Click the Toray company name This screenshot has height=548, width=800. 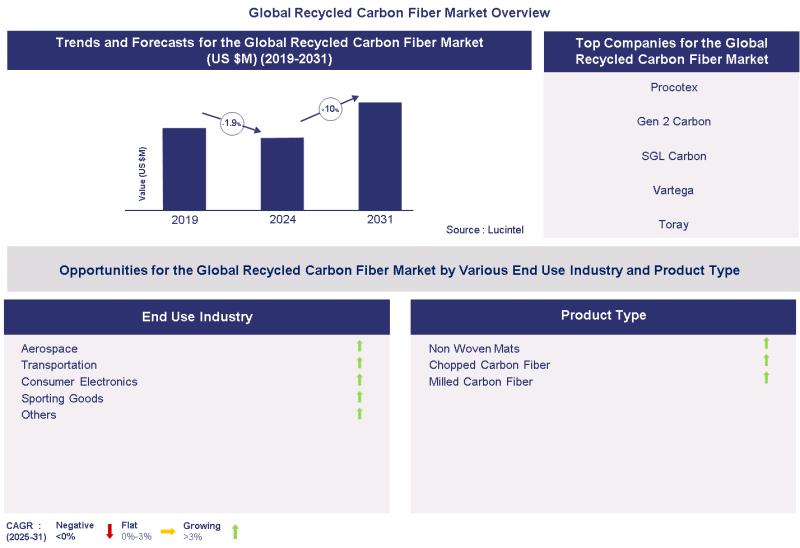pos(673,225)
